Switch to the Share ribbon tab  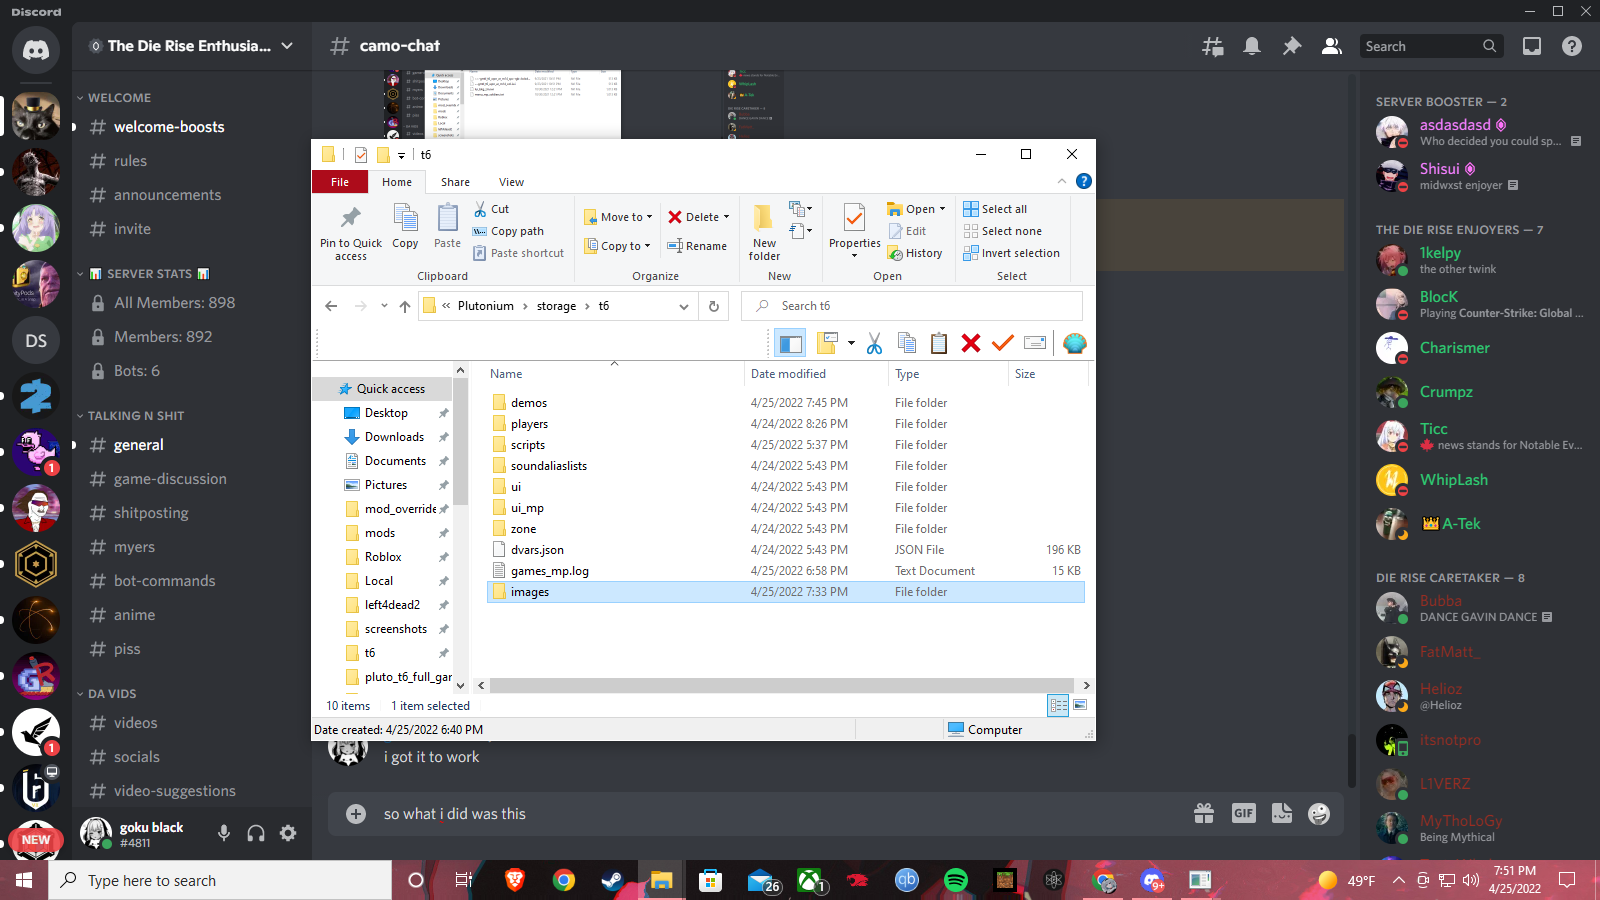455,182
